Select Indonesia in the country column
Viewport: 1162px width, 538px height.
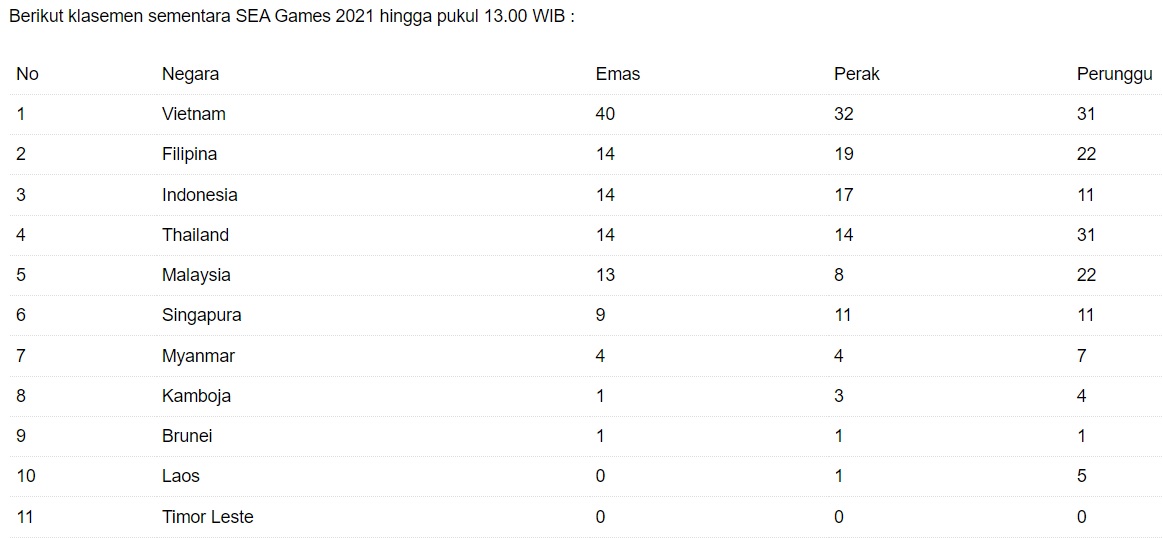click(x=199, y=195)
